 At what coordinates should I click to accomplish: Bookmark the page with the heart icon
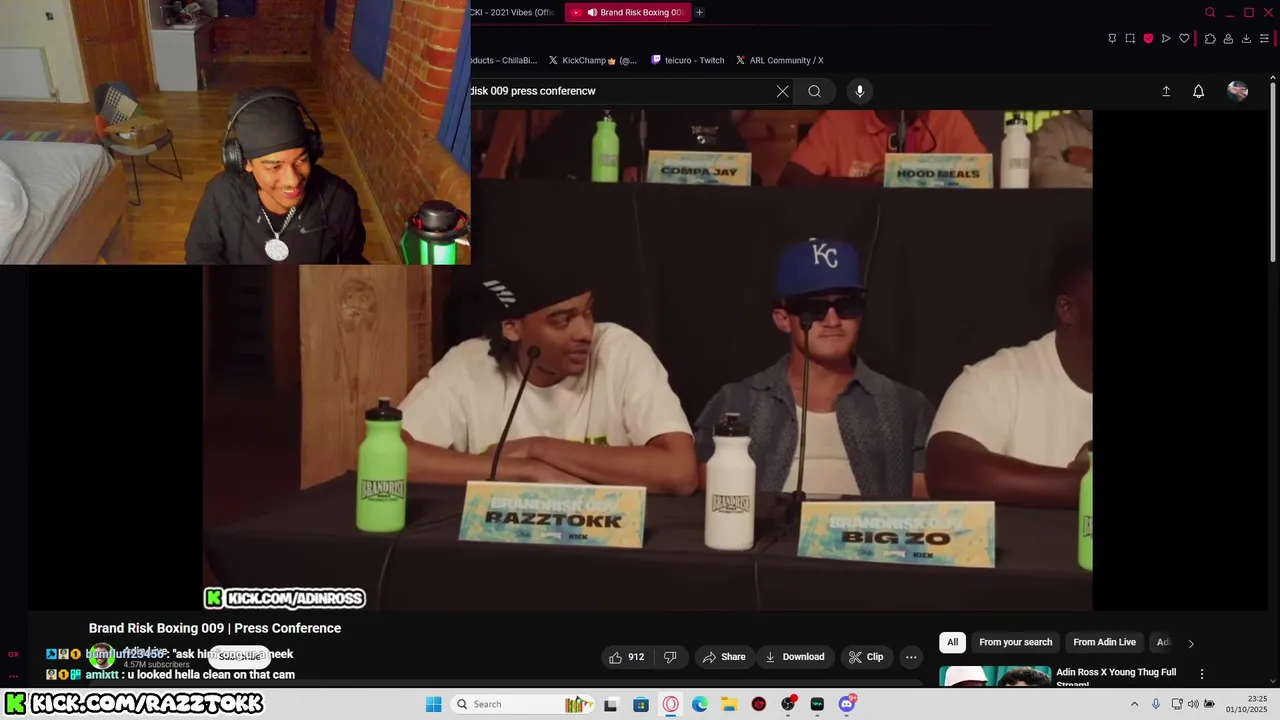1184,38
